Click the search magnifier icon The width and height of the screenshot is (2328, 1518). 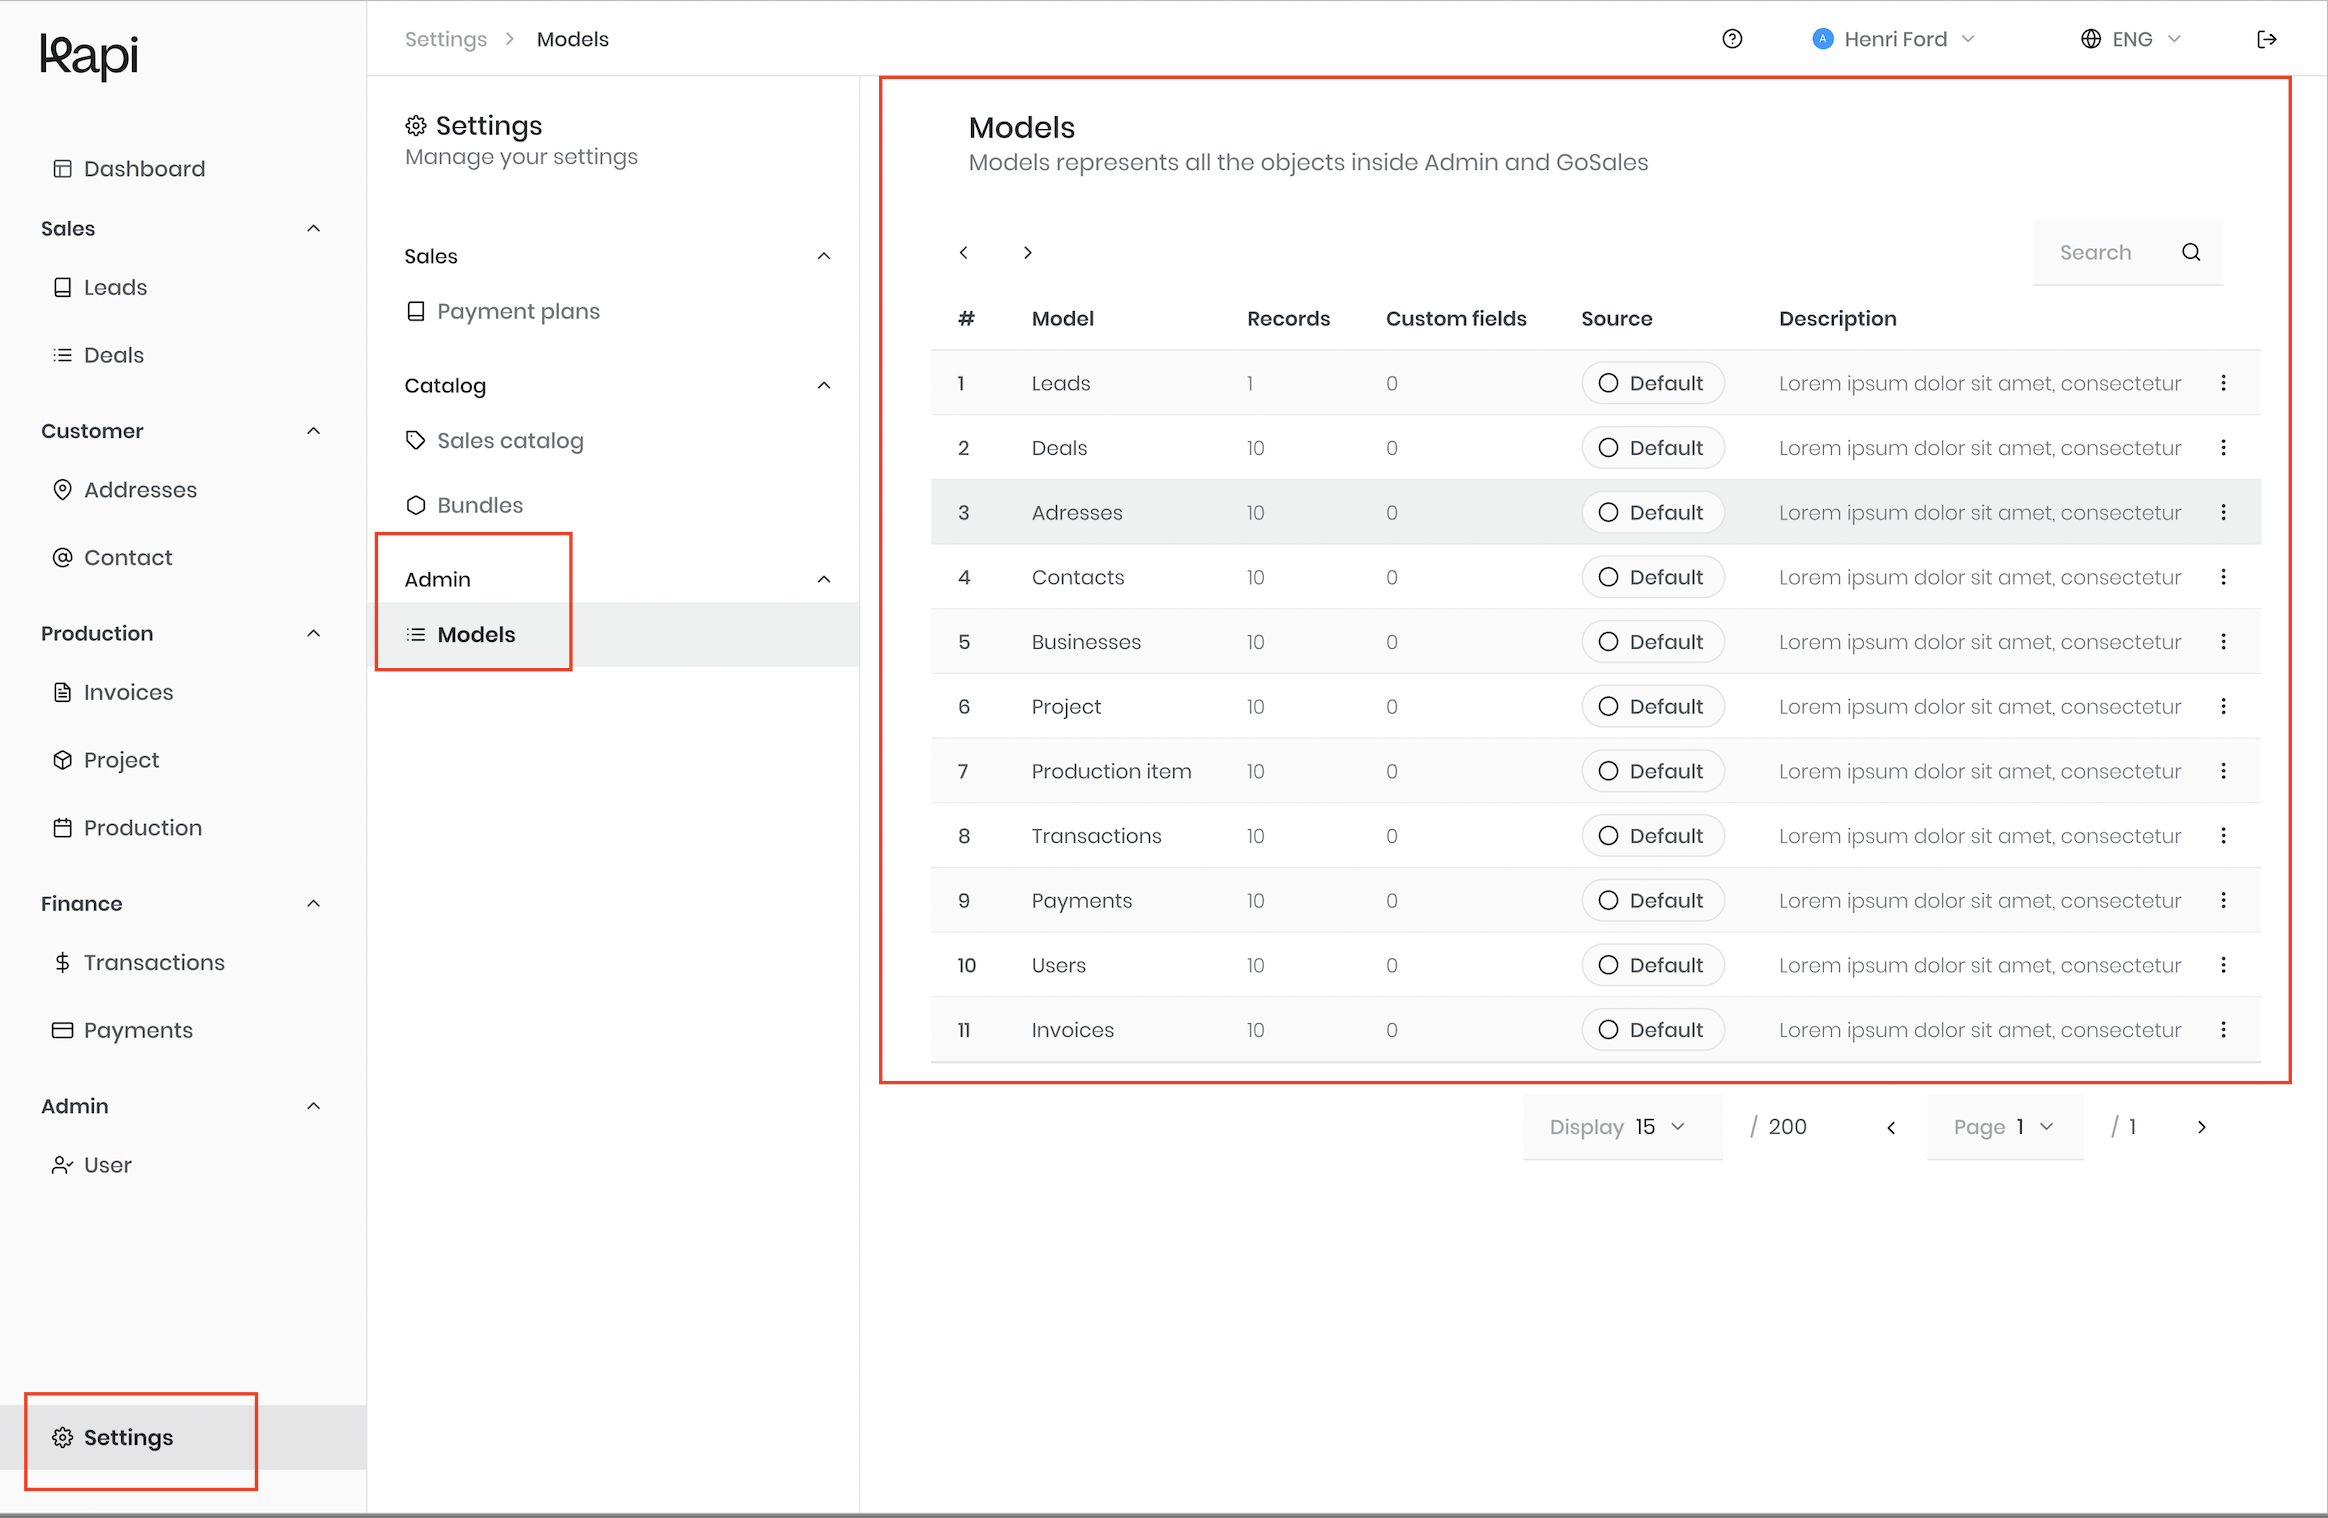[x=2191, y=252]
